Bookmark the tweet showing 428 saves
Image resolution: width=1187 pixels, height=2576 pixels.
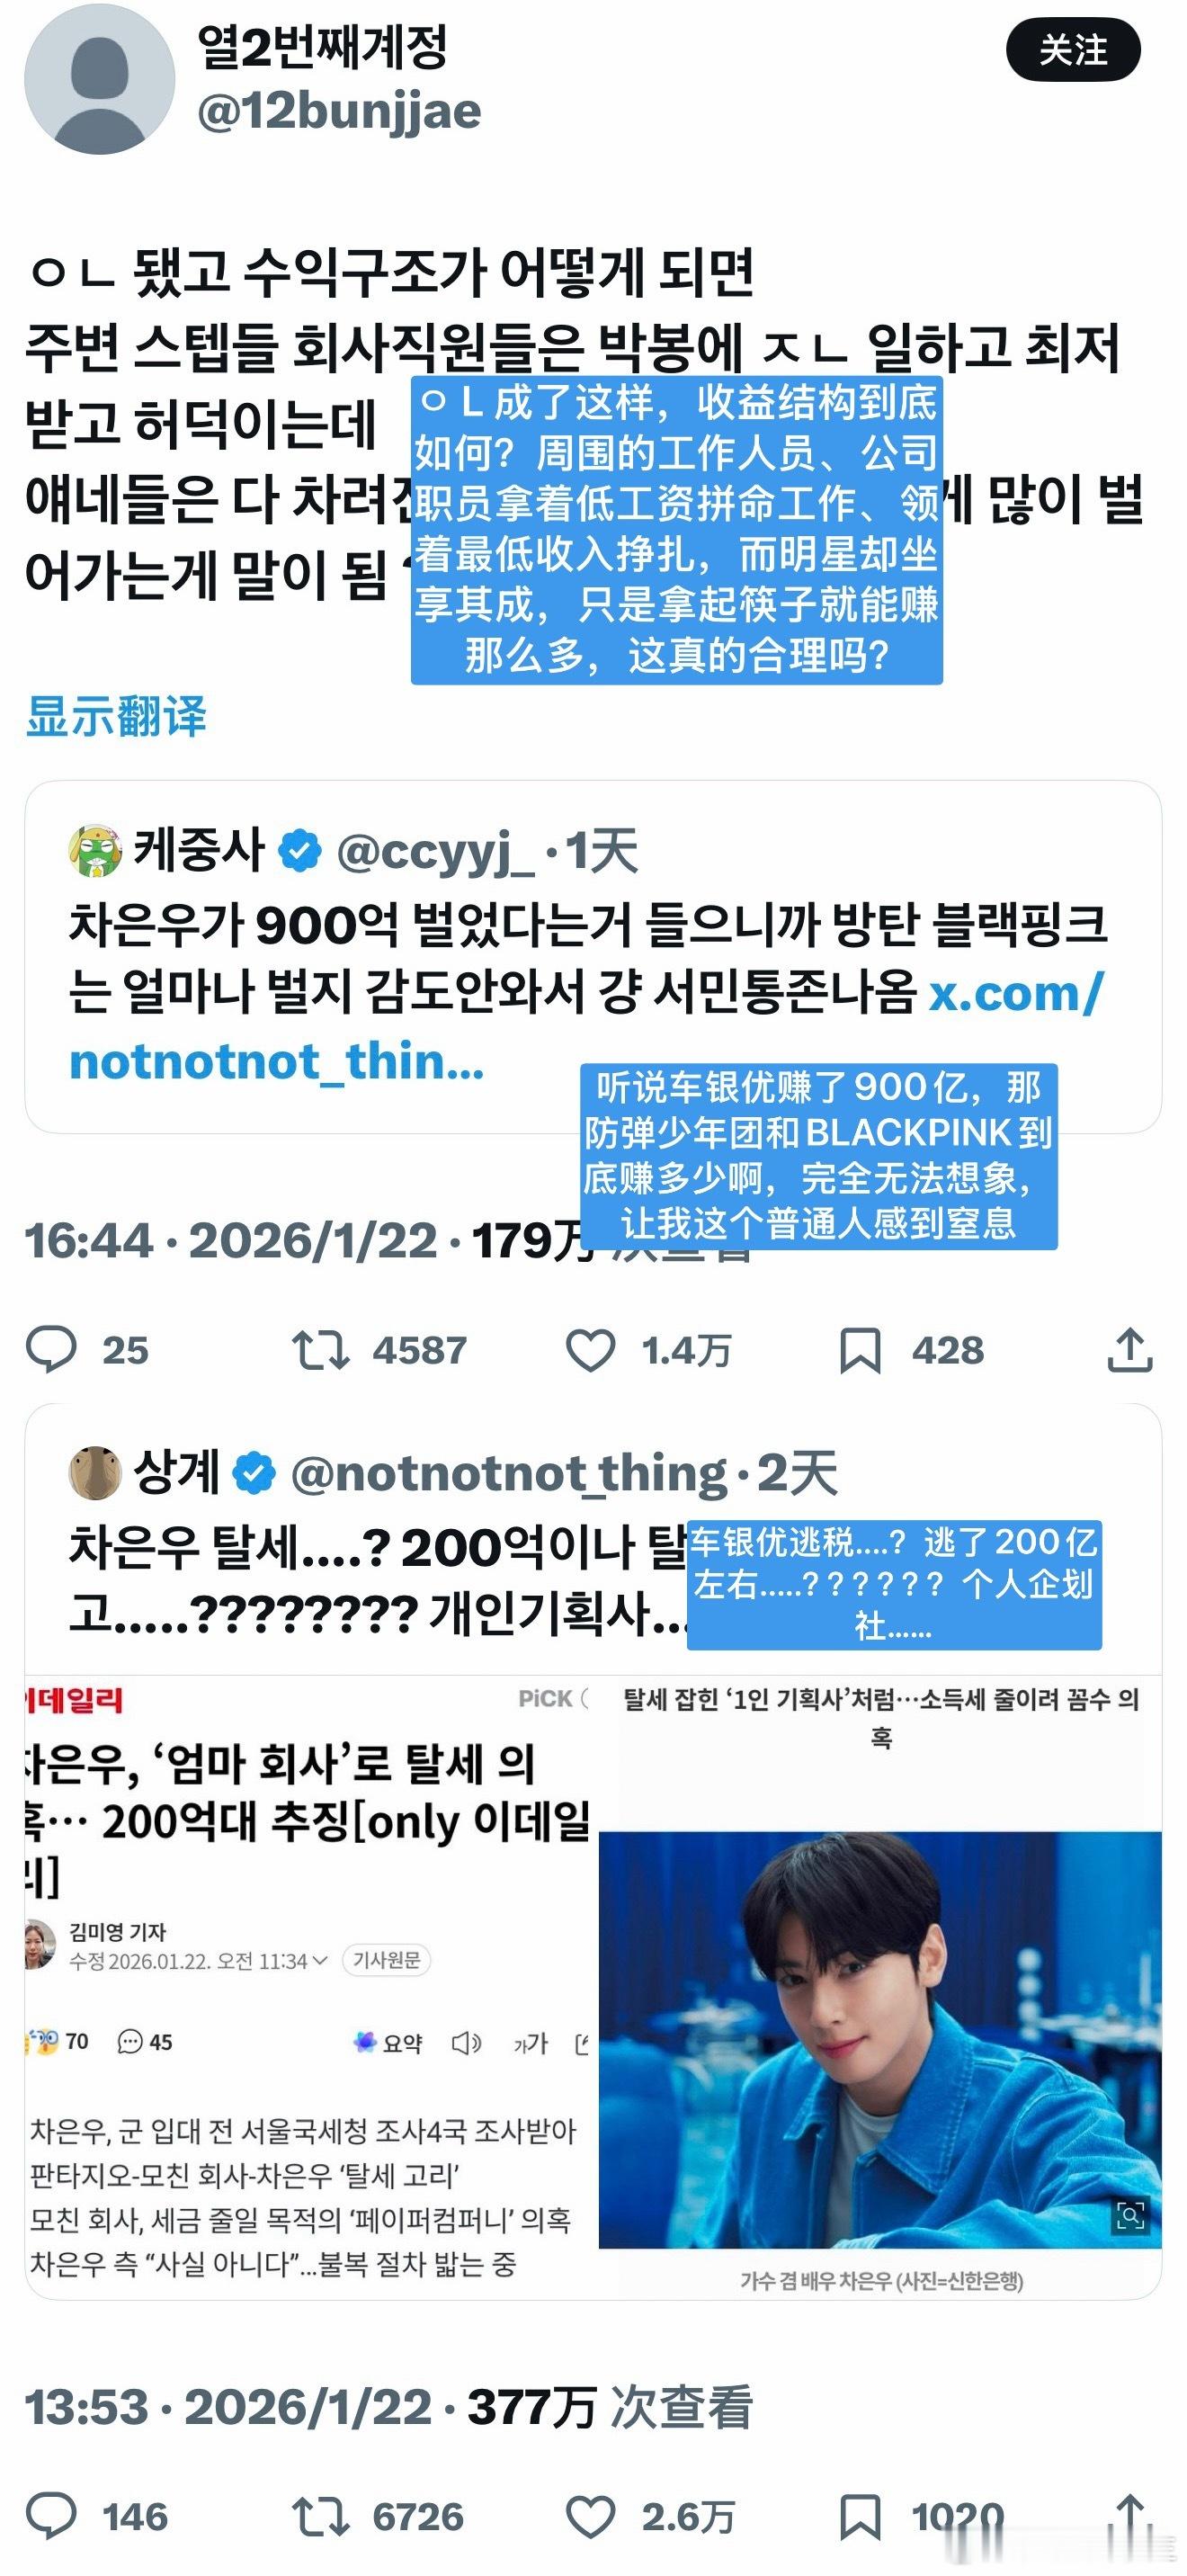coord(860,1349)
